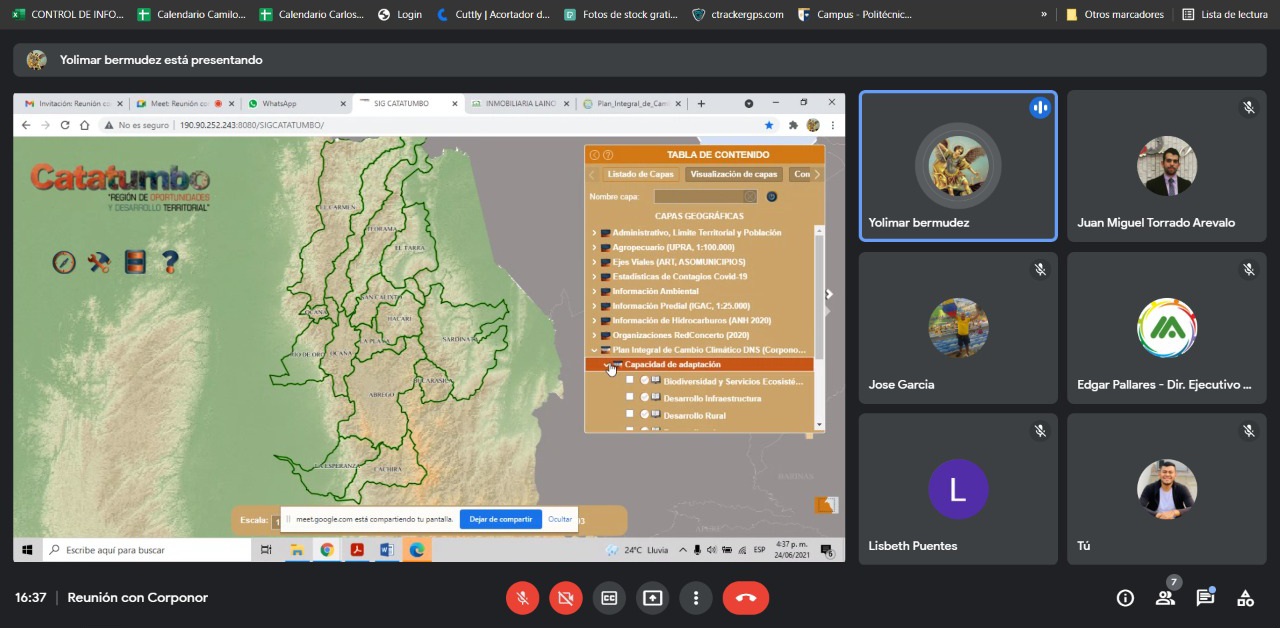Image resolution: width=1280 pixels, height=628 pixels.
Task: Check the Biodiversidad y Servicios Ecosistémicos layer checkbox
Action: [630, 381]
